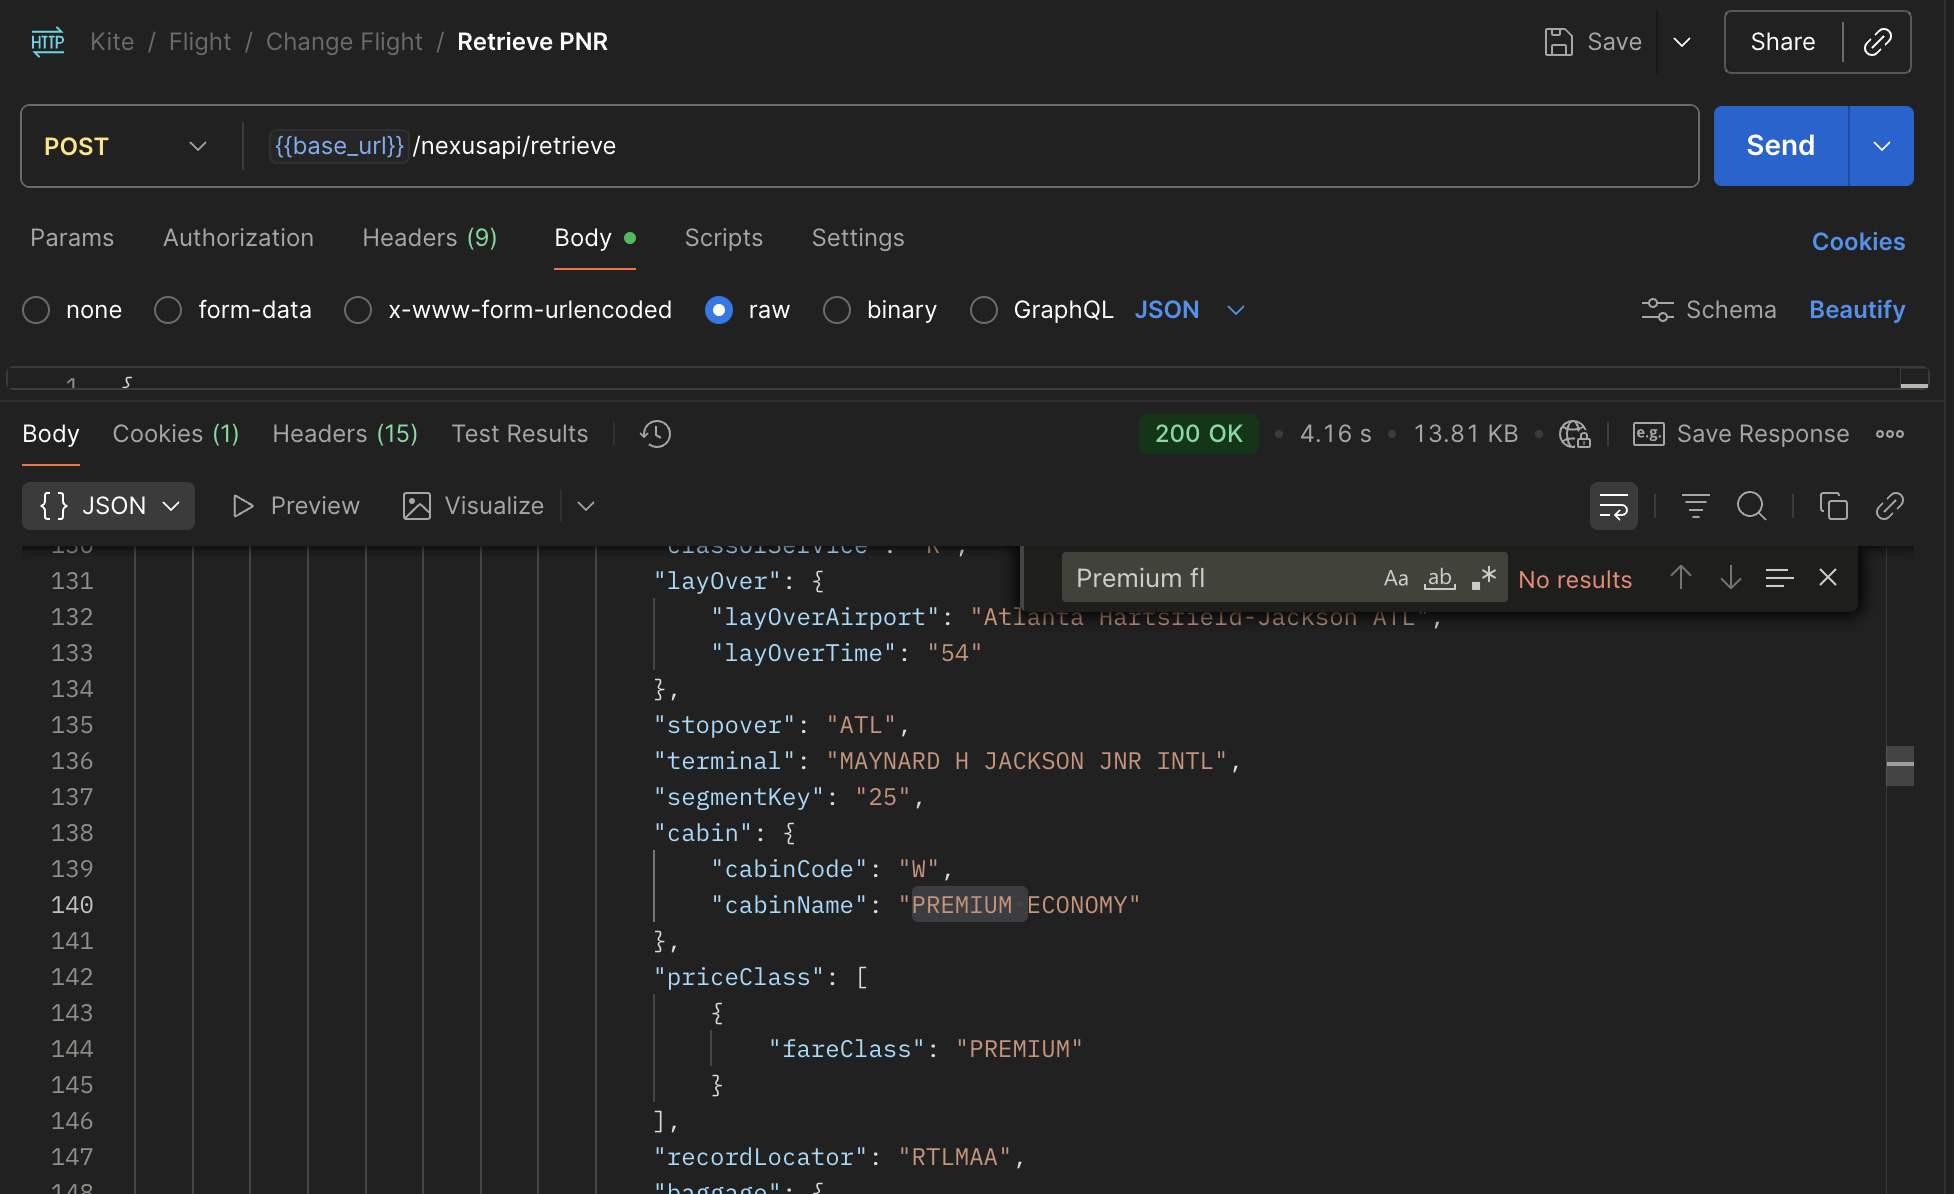Click the copy link icon beside Share
Screen dimensions: 1954x1194
pos(1877,42)
